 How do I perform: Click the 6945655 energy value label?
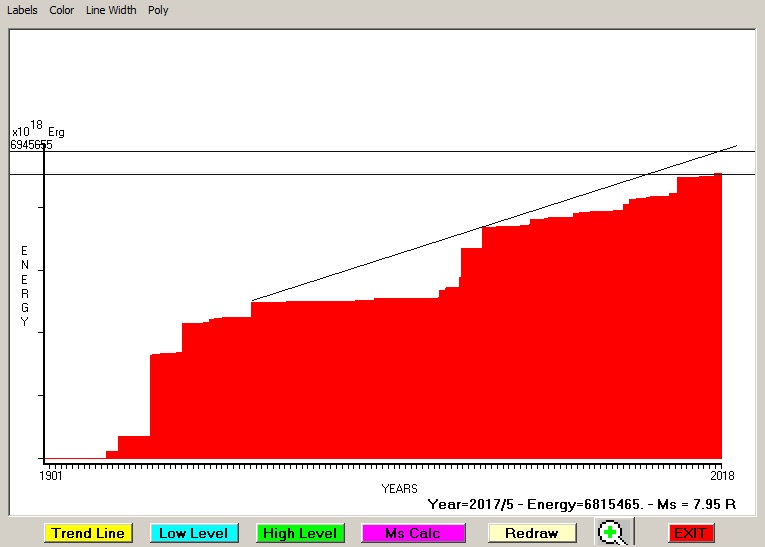tap(31, 145)
